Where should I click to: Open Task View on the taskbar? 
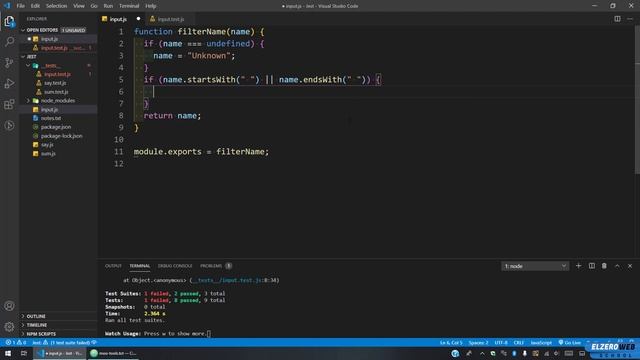24,353
